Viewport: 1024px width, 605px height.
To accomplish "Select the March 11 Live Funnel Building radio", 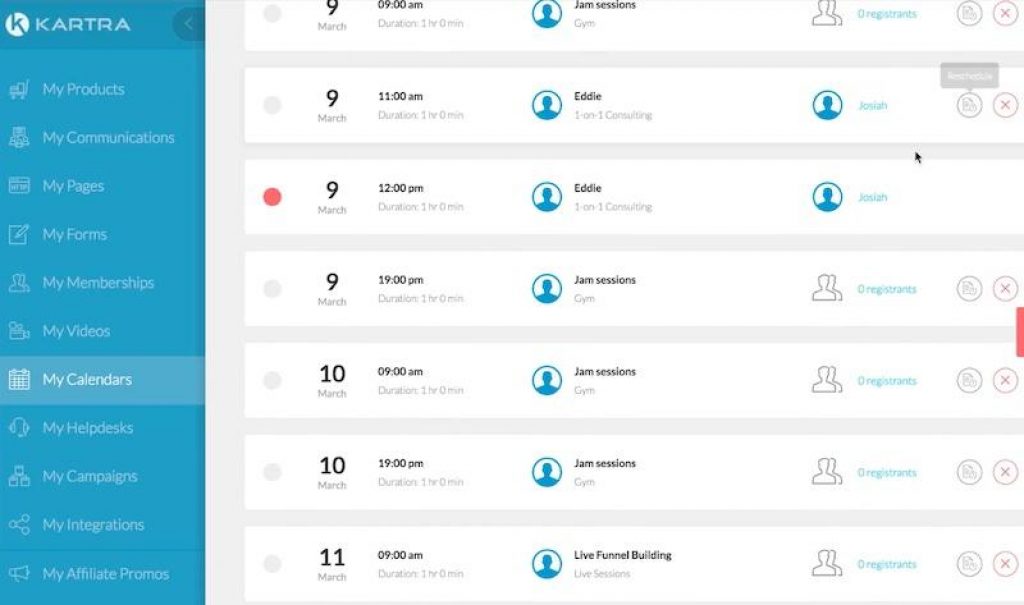I will pyautogui.click(x=272, y=564).
